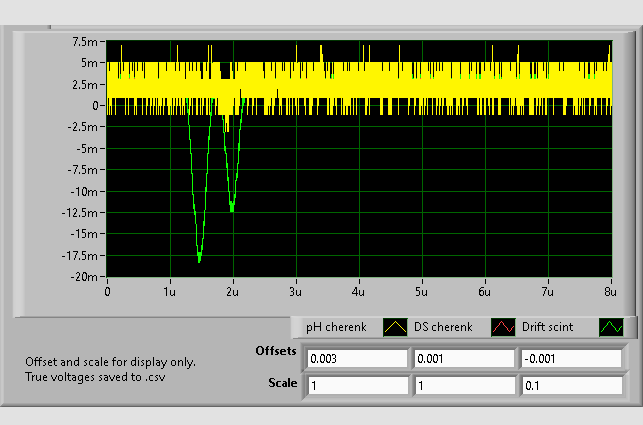Viewport: 643px width, 425px height.
Task: Click the red DS cherenk plot icon
Action: tap(503, 327)
